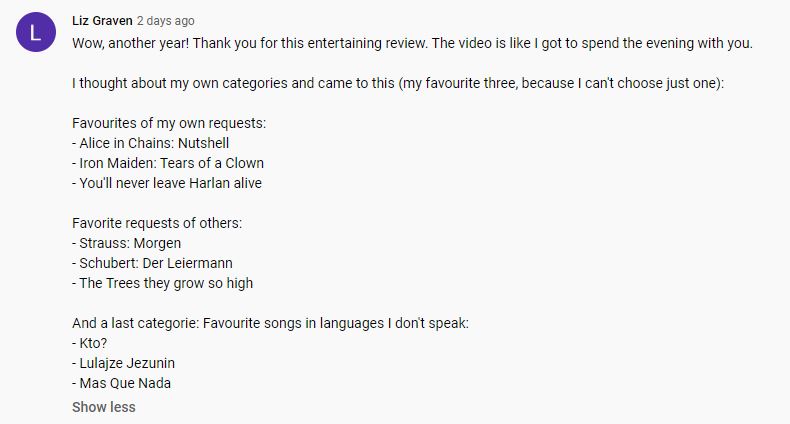Viewport: 790px width, 424px height.
Task: Click the "Strauss: Morgen" line
Action: [127, 243]
